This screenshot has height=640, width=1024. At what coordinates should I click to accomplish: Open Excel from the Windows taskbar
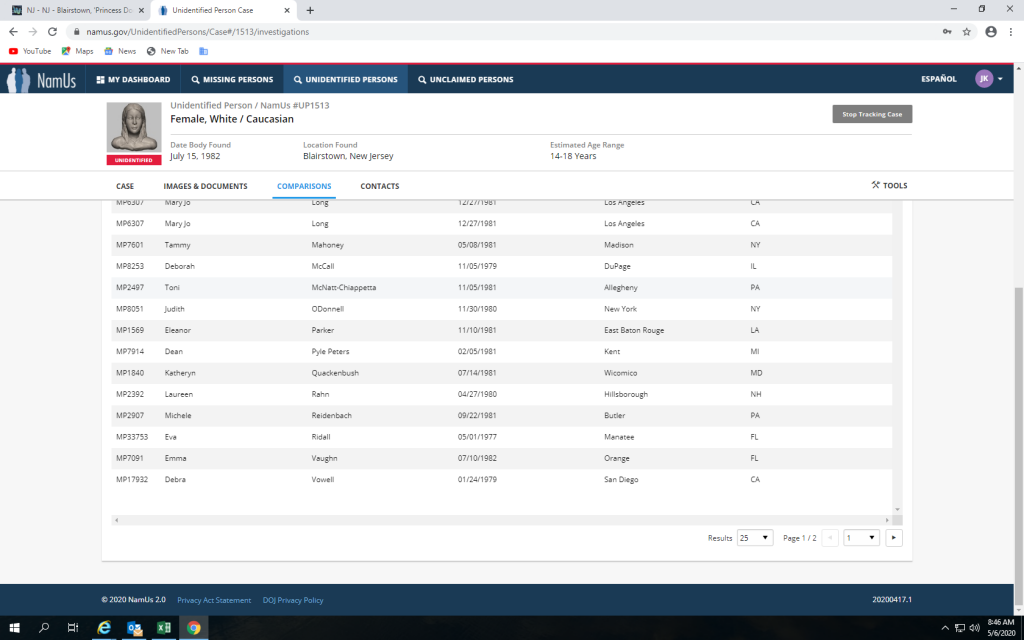click(163, 628)
